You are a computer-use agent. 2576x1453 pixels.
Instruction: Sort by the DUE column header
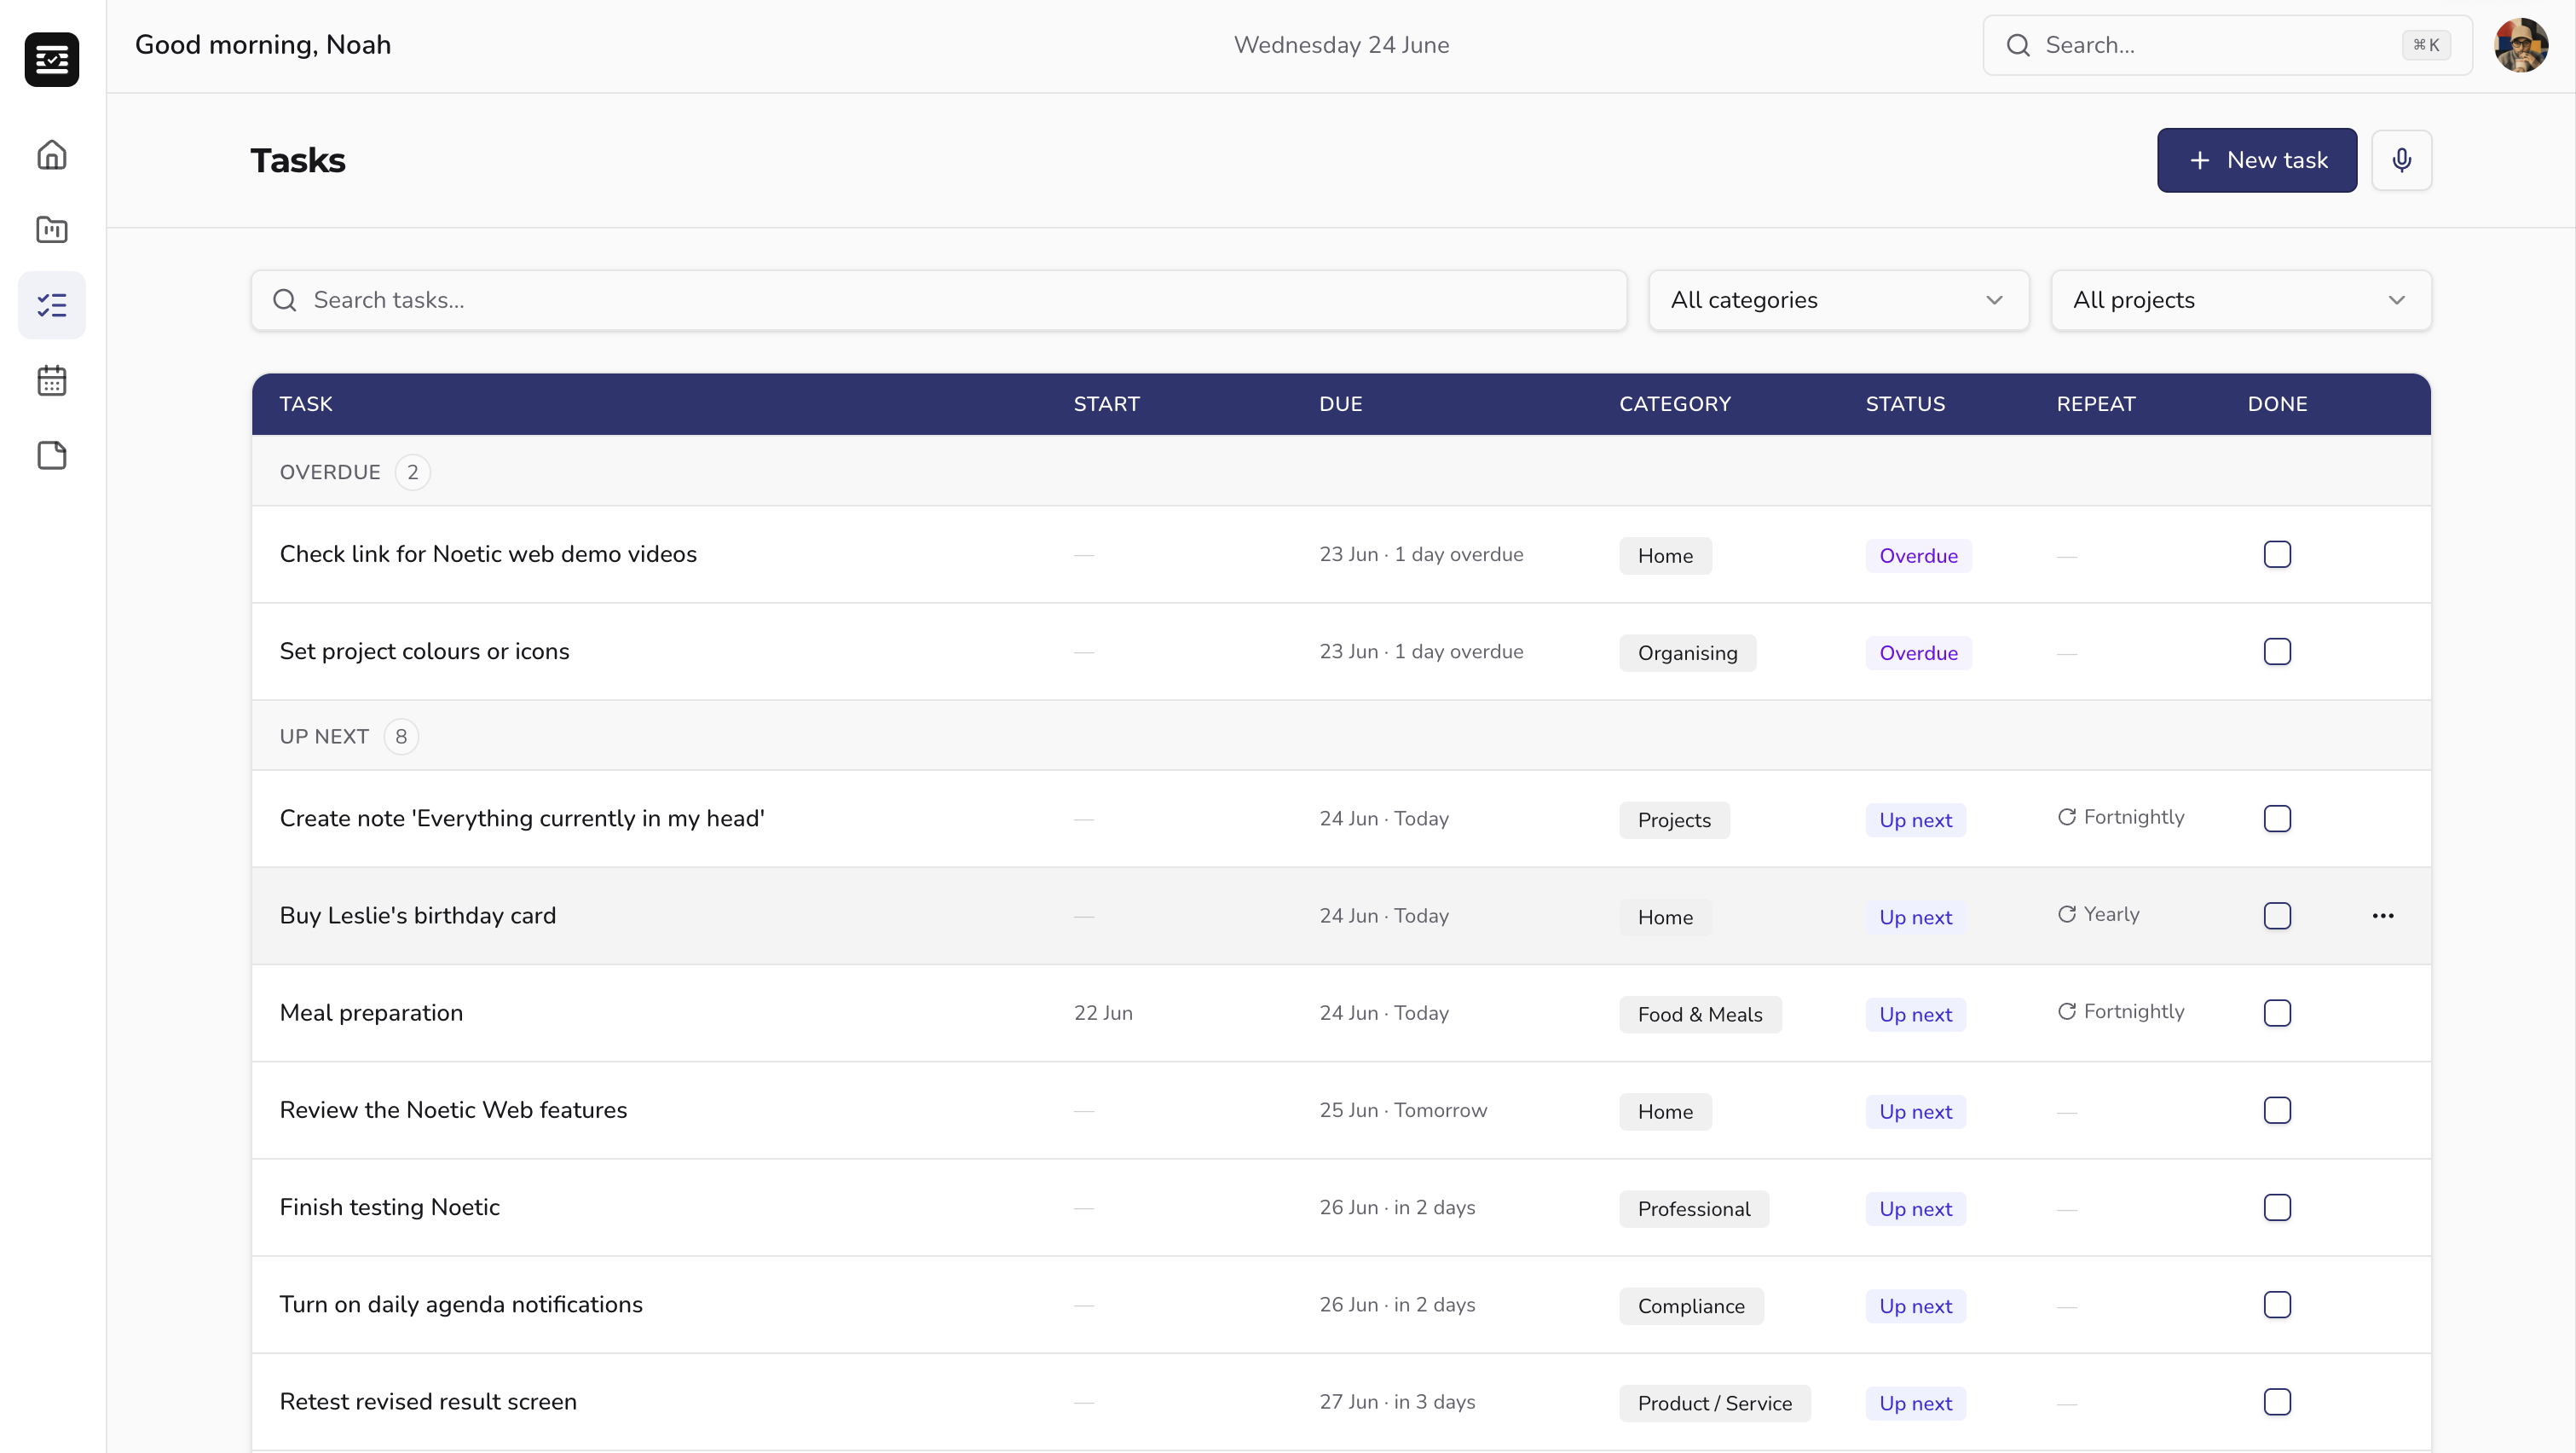(1340, 404)
